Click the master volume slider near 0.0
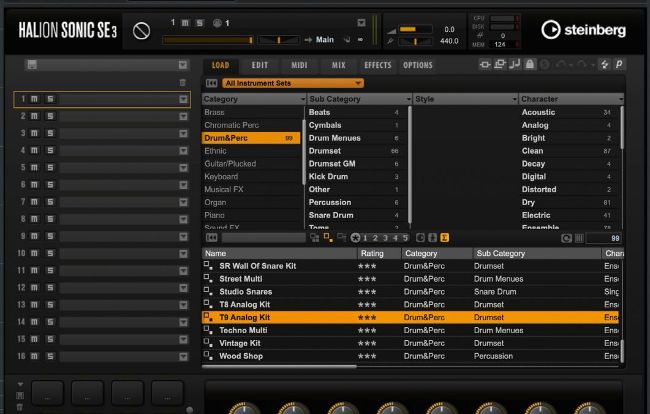650x414 pixels. [x=415, y=29]
